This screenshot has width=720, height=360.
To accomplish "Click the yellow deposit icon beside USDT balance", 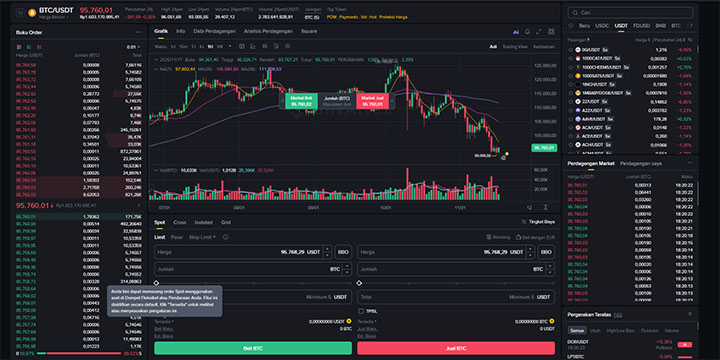I will click(x=349, y=321).
